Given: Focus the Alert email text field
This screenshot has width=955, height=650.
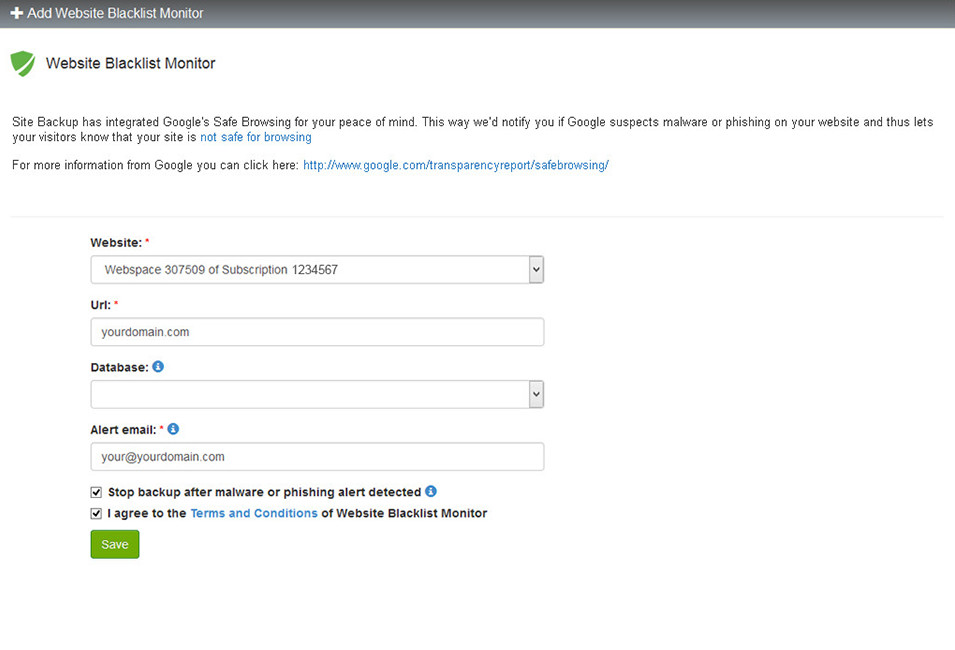Looking at the screenshot, I should pos(317,456).
